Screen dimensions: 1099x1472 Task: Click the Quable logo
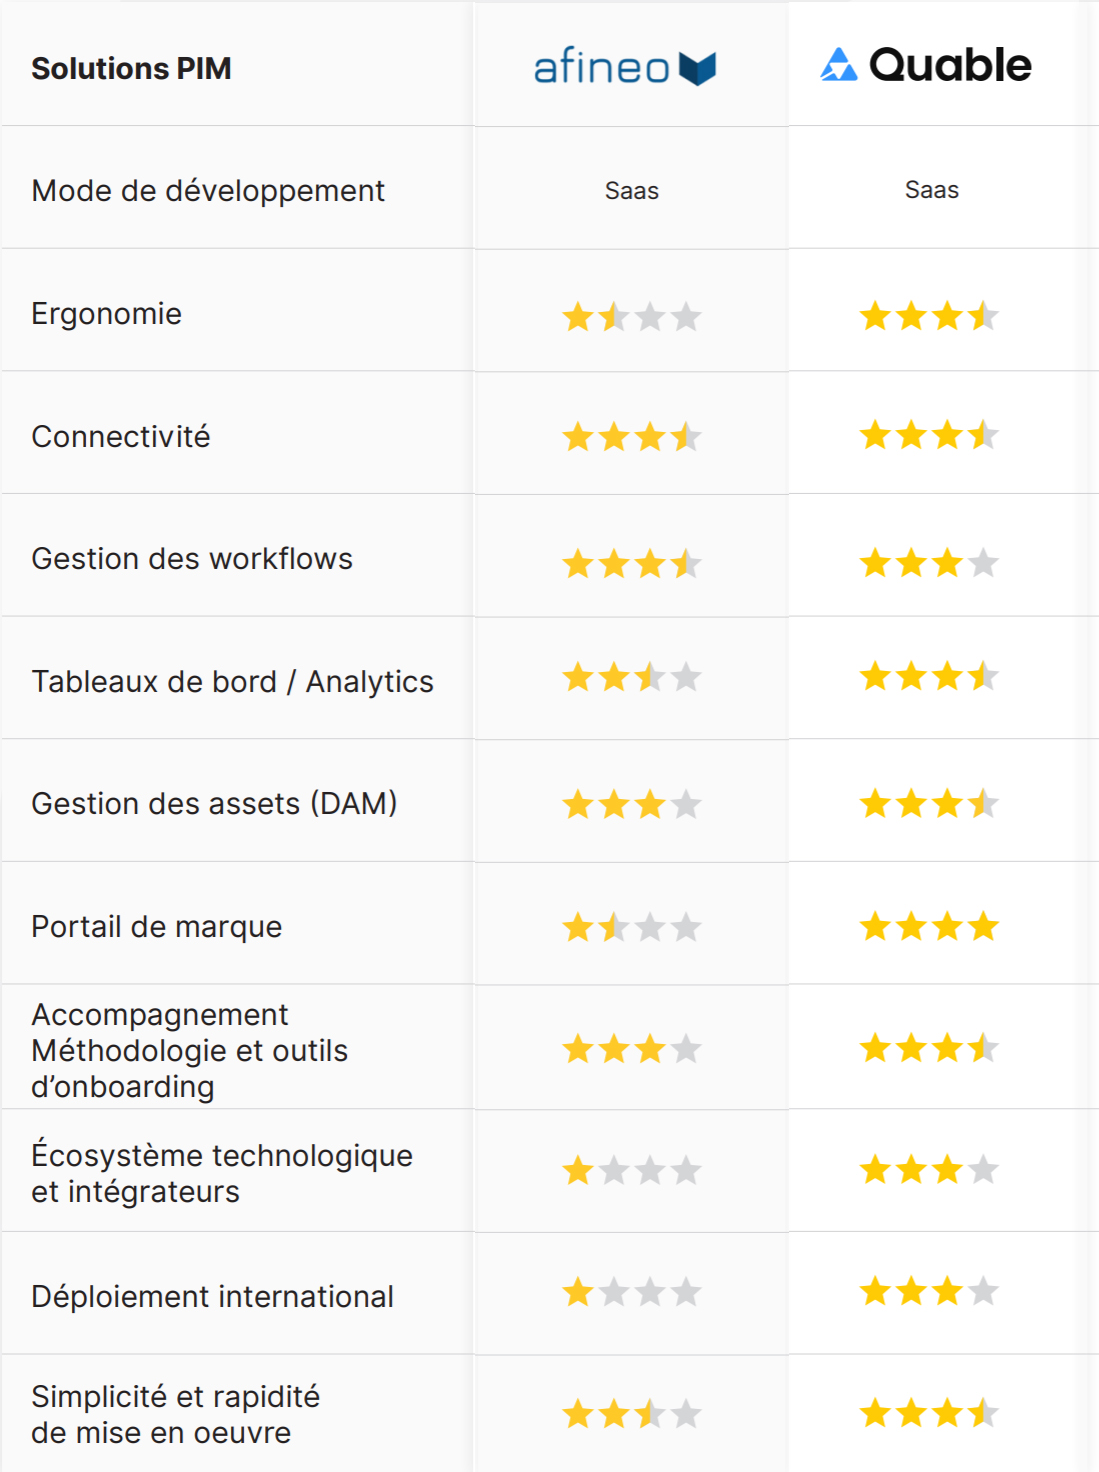coord(926,66)
